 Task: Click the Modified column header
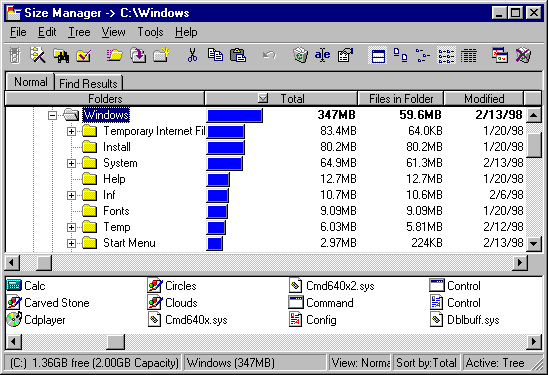[484, 99]
